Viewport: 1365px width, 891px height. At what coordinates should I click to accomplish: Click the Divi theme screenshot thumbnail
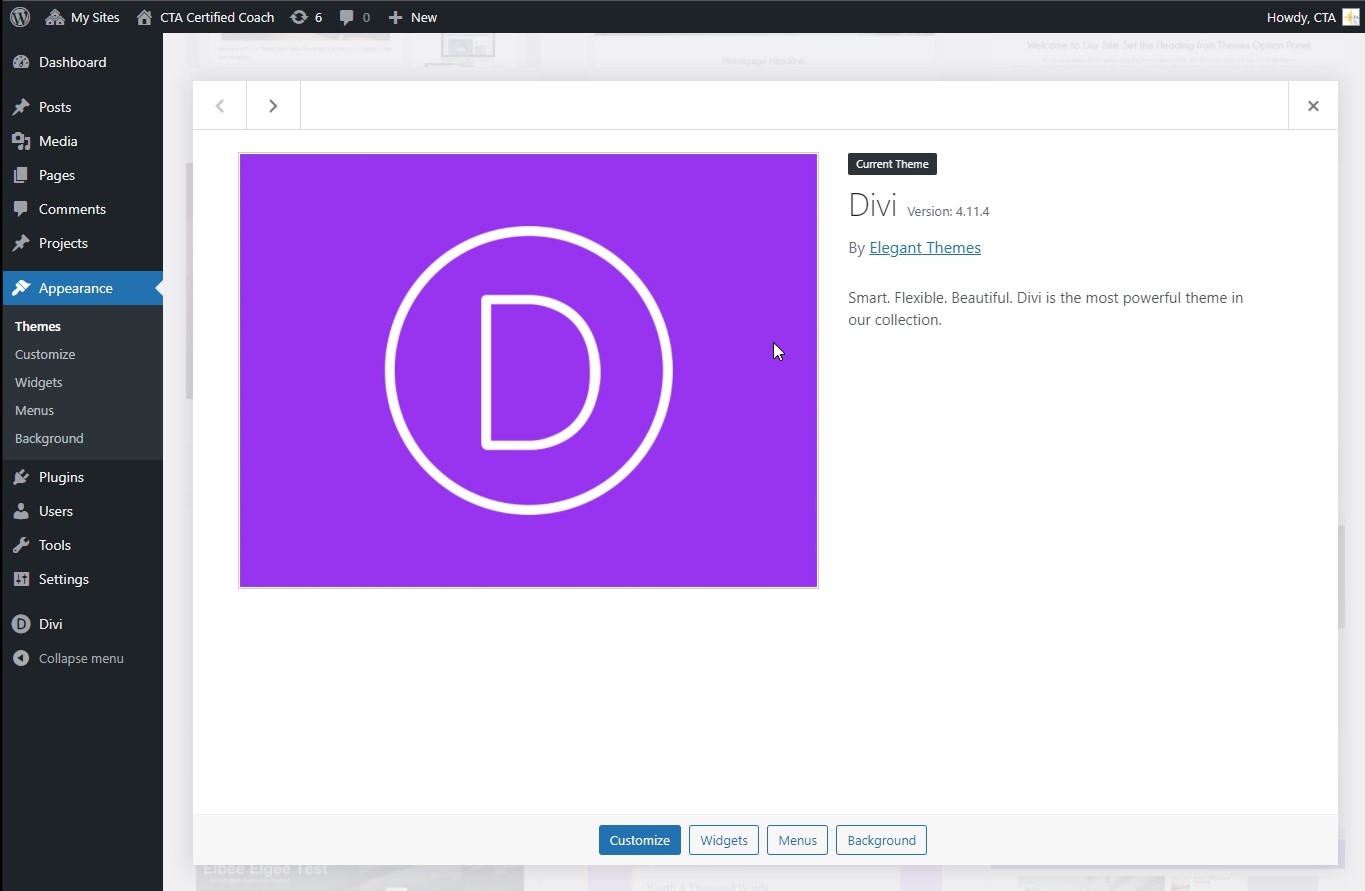click(528, 370)
